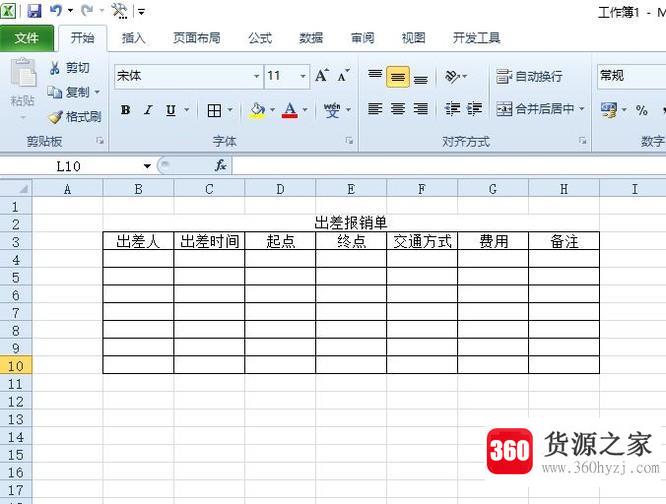
Task: Apply red font color A icon
Action: [x=290, y=110]
